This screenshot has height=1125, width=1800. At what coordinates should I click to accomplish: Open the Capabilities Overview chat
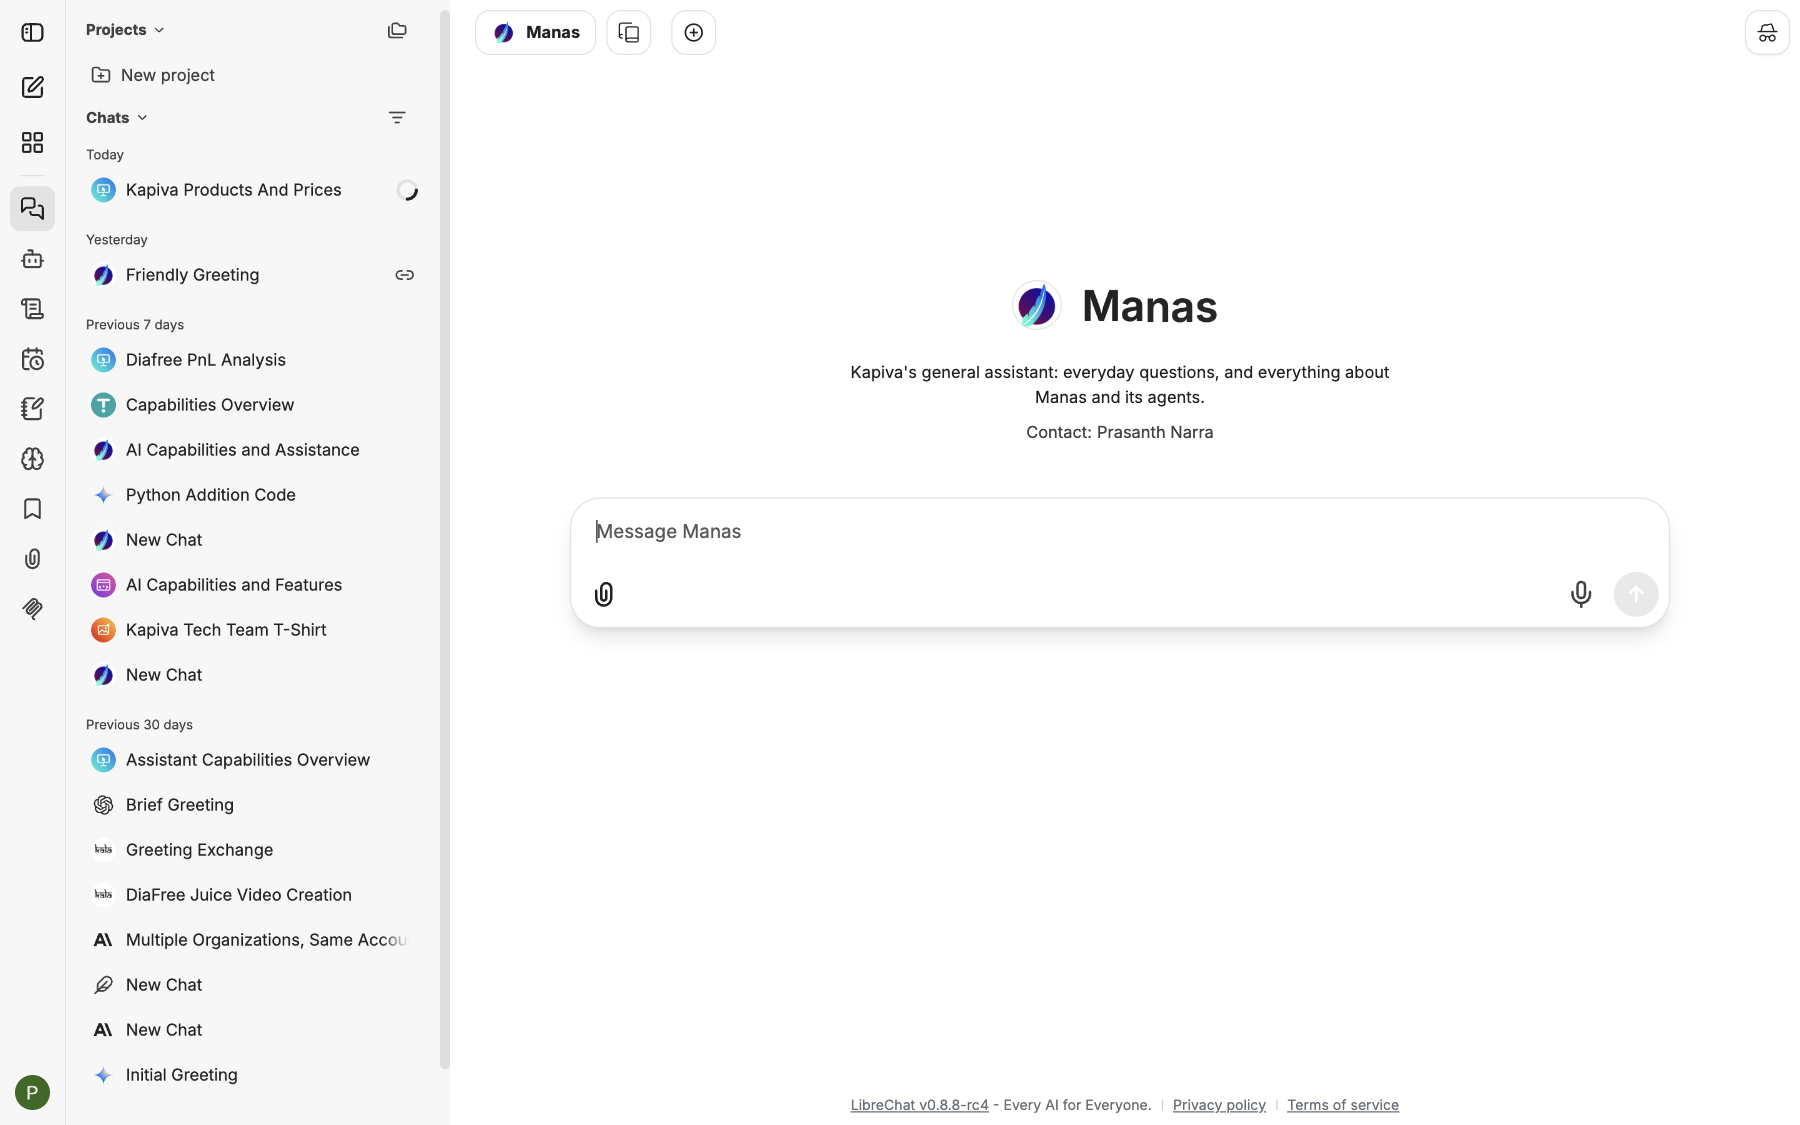[x=254, y=405]
